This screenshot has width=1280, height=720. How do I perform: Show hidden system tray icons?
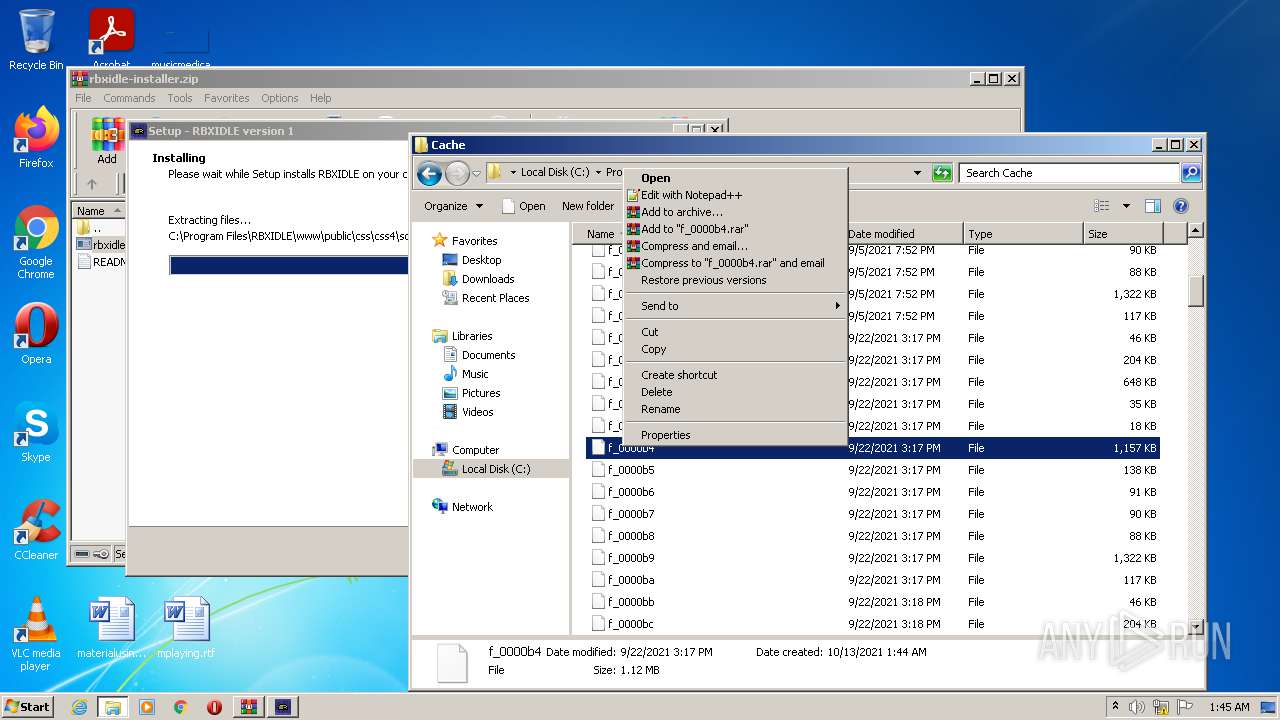pyautogui.click(x=1115, y=706)
